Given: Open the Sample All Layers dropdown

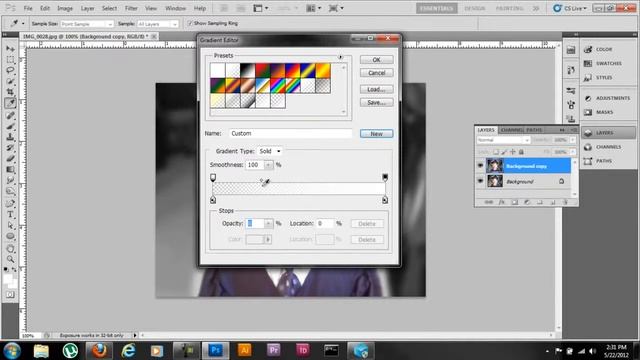Looking at the screenshot, I should (x=158, y=24).
